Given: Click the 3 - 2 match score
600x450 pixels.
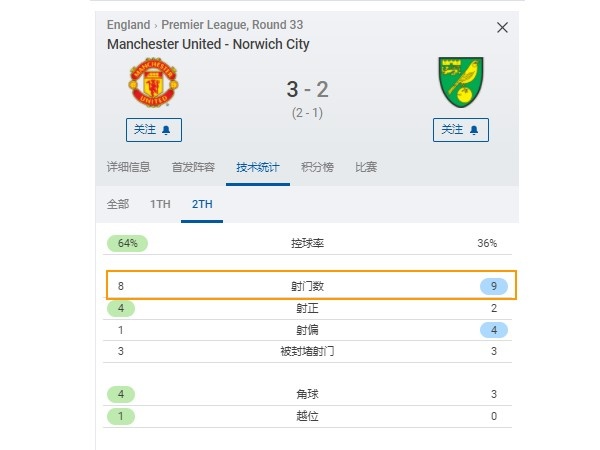Looking at the screenshot, I should coord(307,89).
